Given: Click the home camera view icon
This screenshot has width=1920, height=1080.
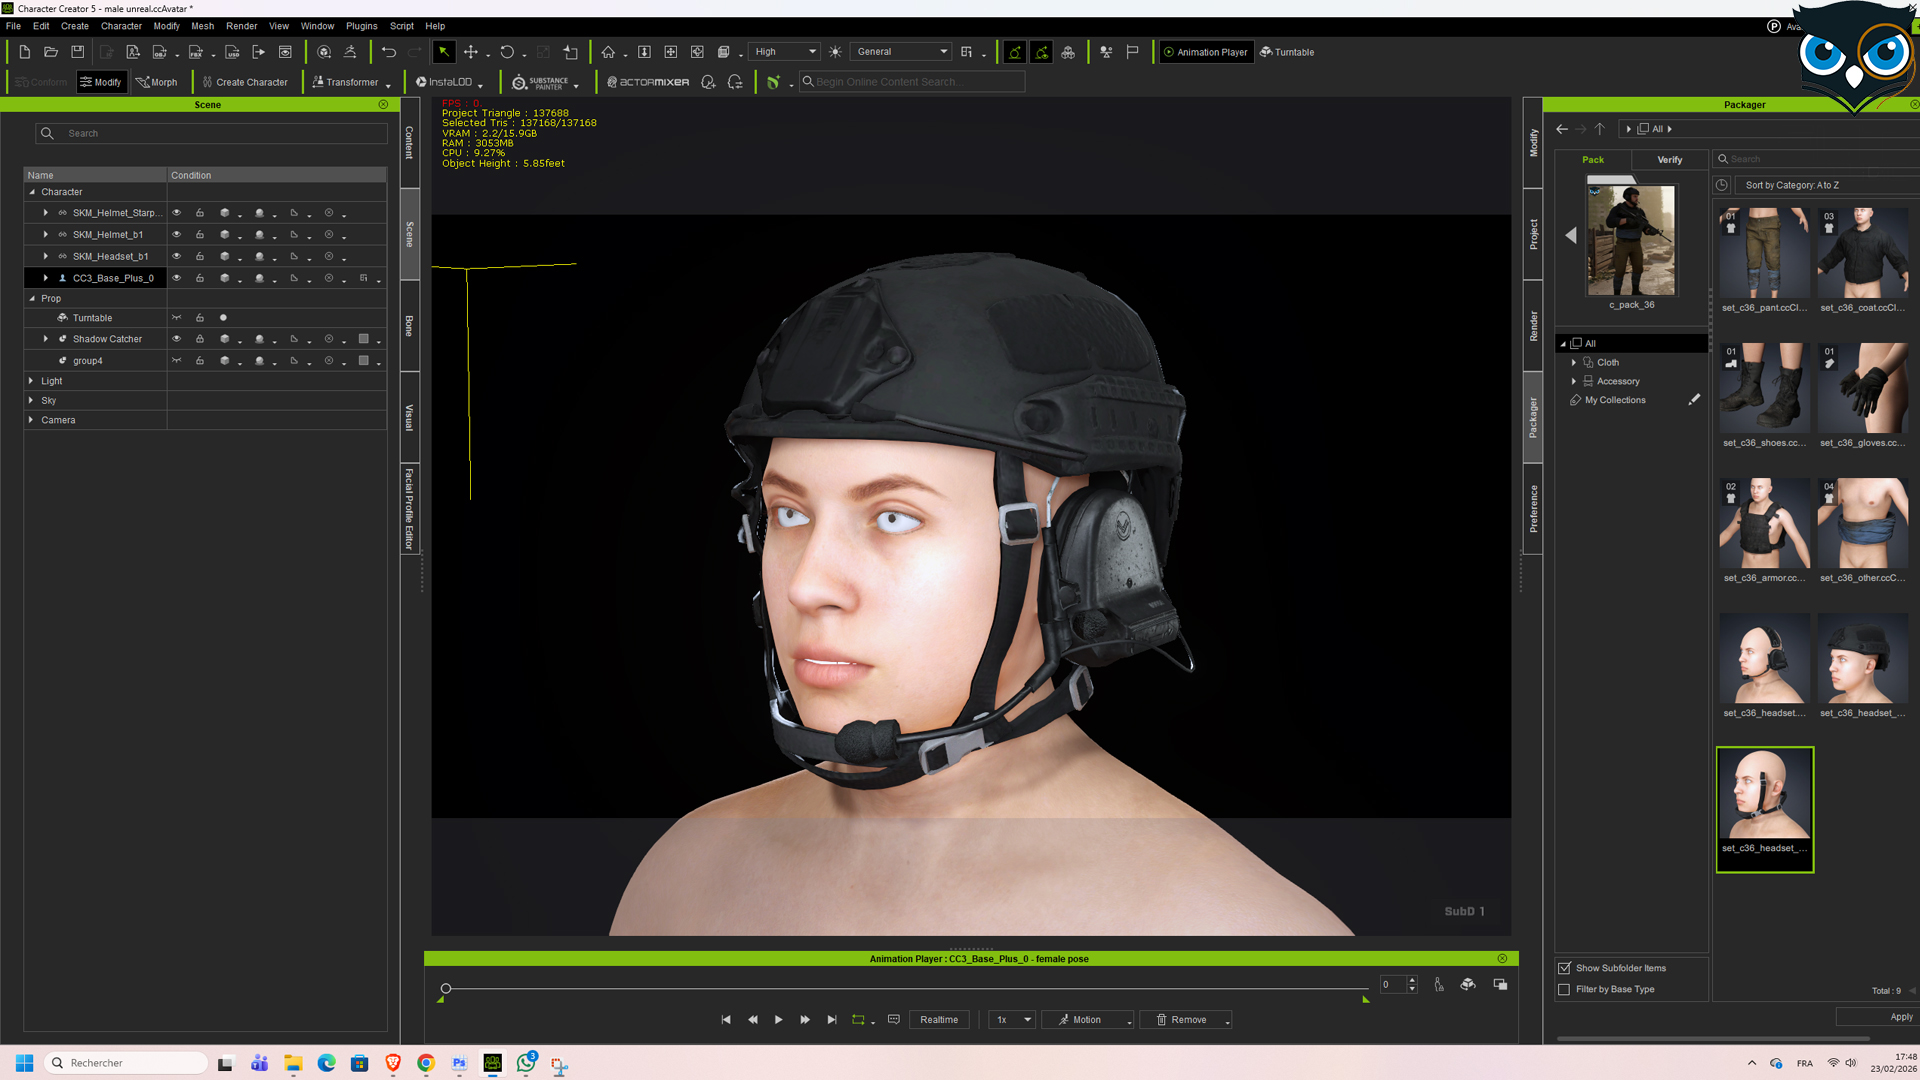Looking at the screenshot, I should [608, 52].
